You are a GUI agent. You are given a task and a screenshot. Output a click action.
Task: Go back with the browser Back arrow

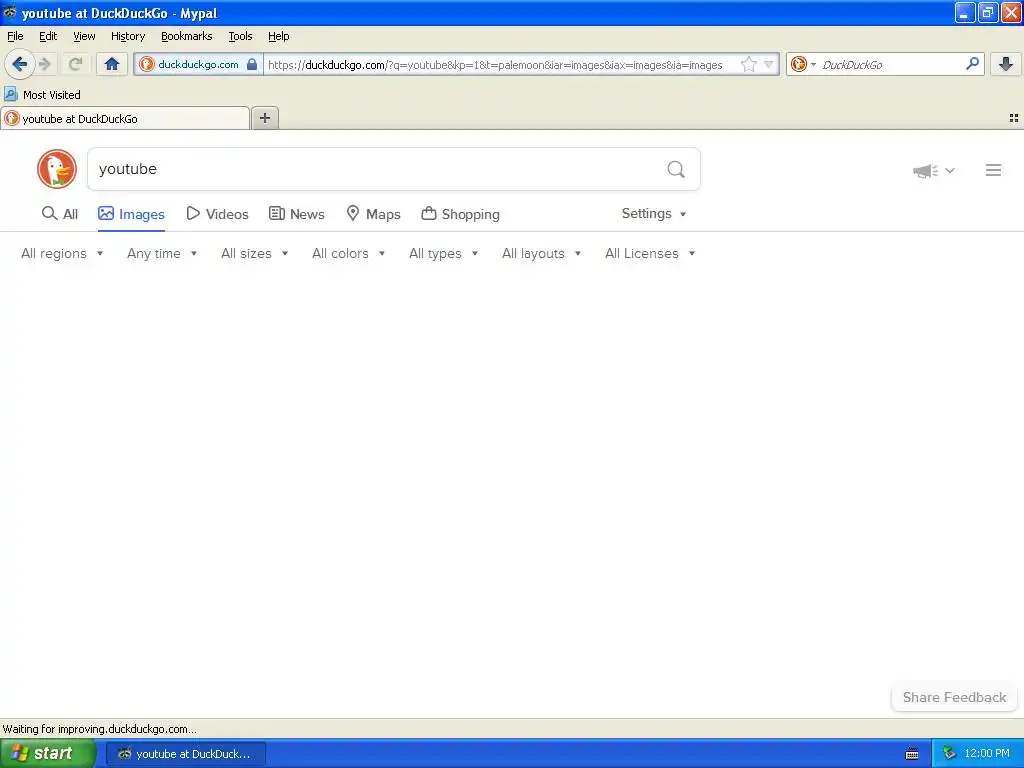click(x=19, y=64)
